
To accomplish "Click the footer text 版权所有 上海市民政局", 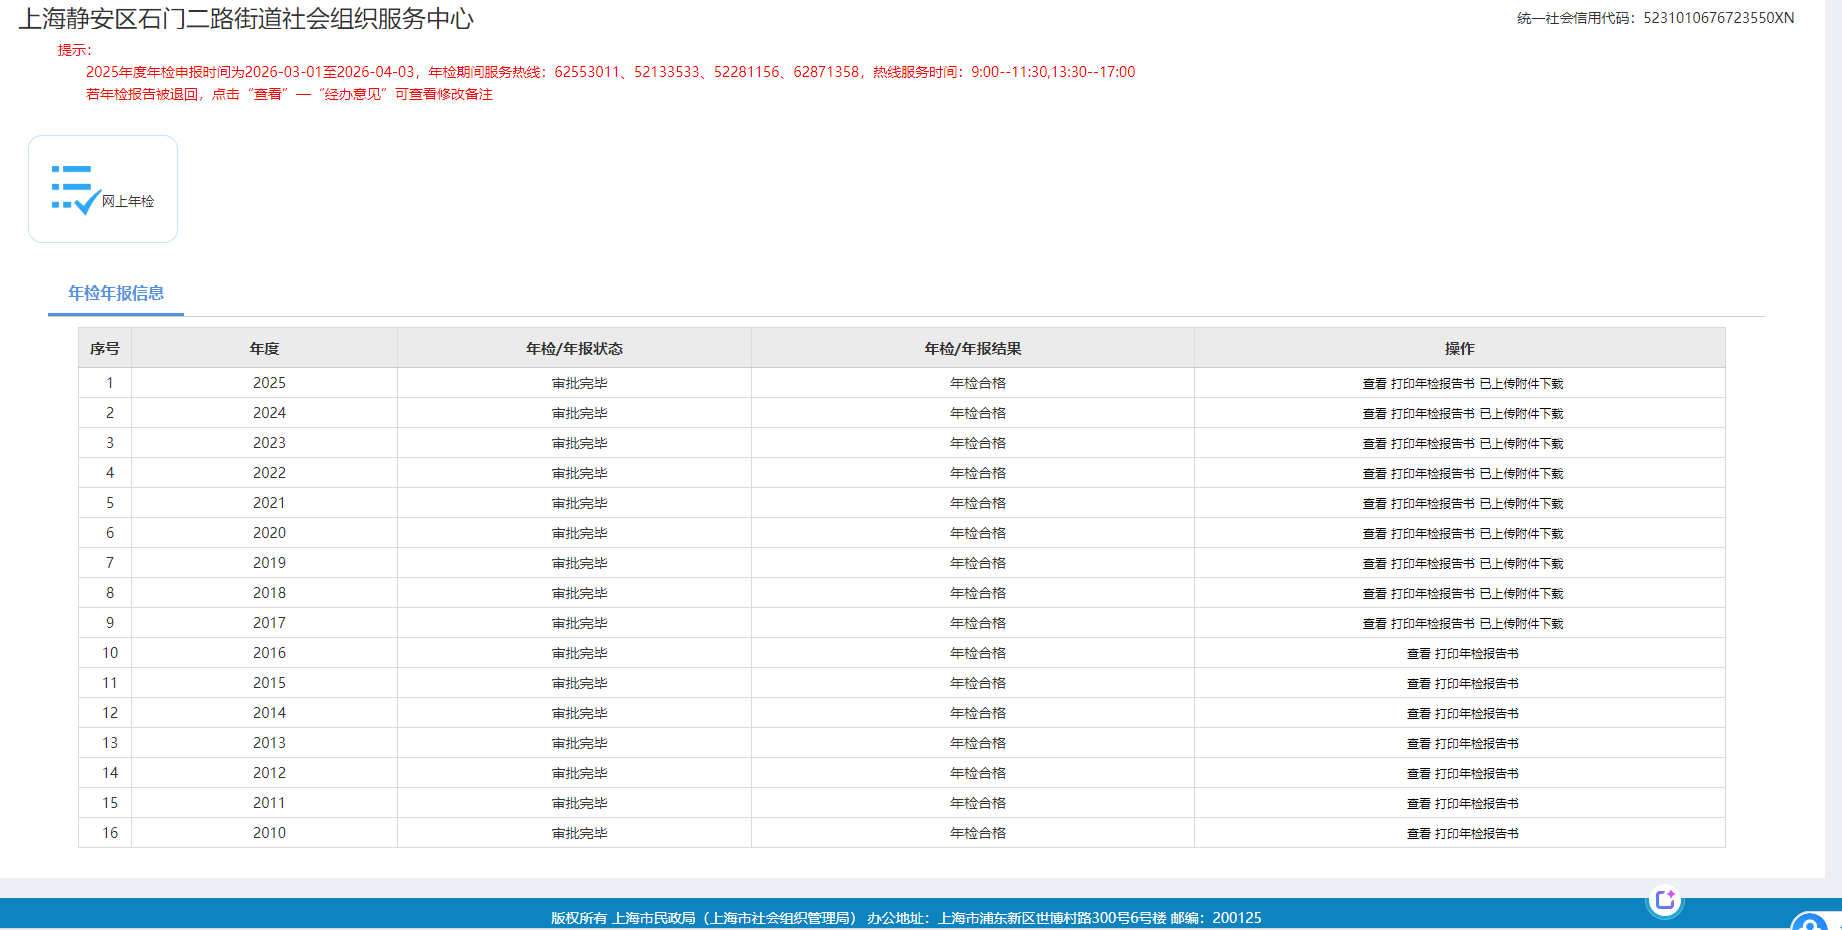I will 906,918.
